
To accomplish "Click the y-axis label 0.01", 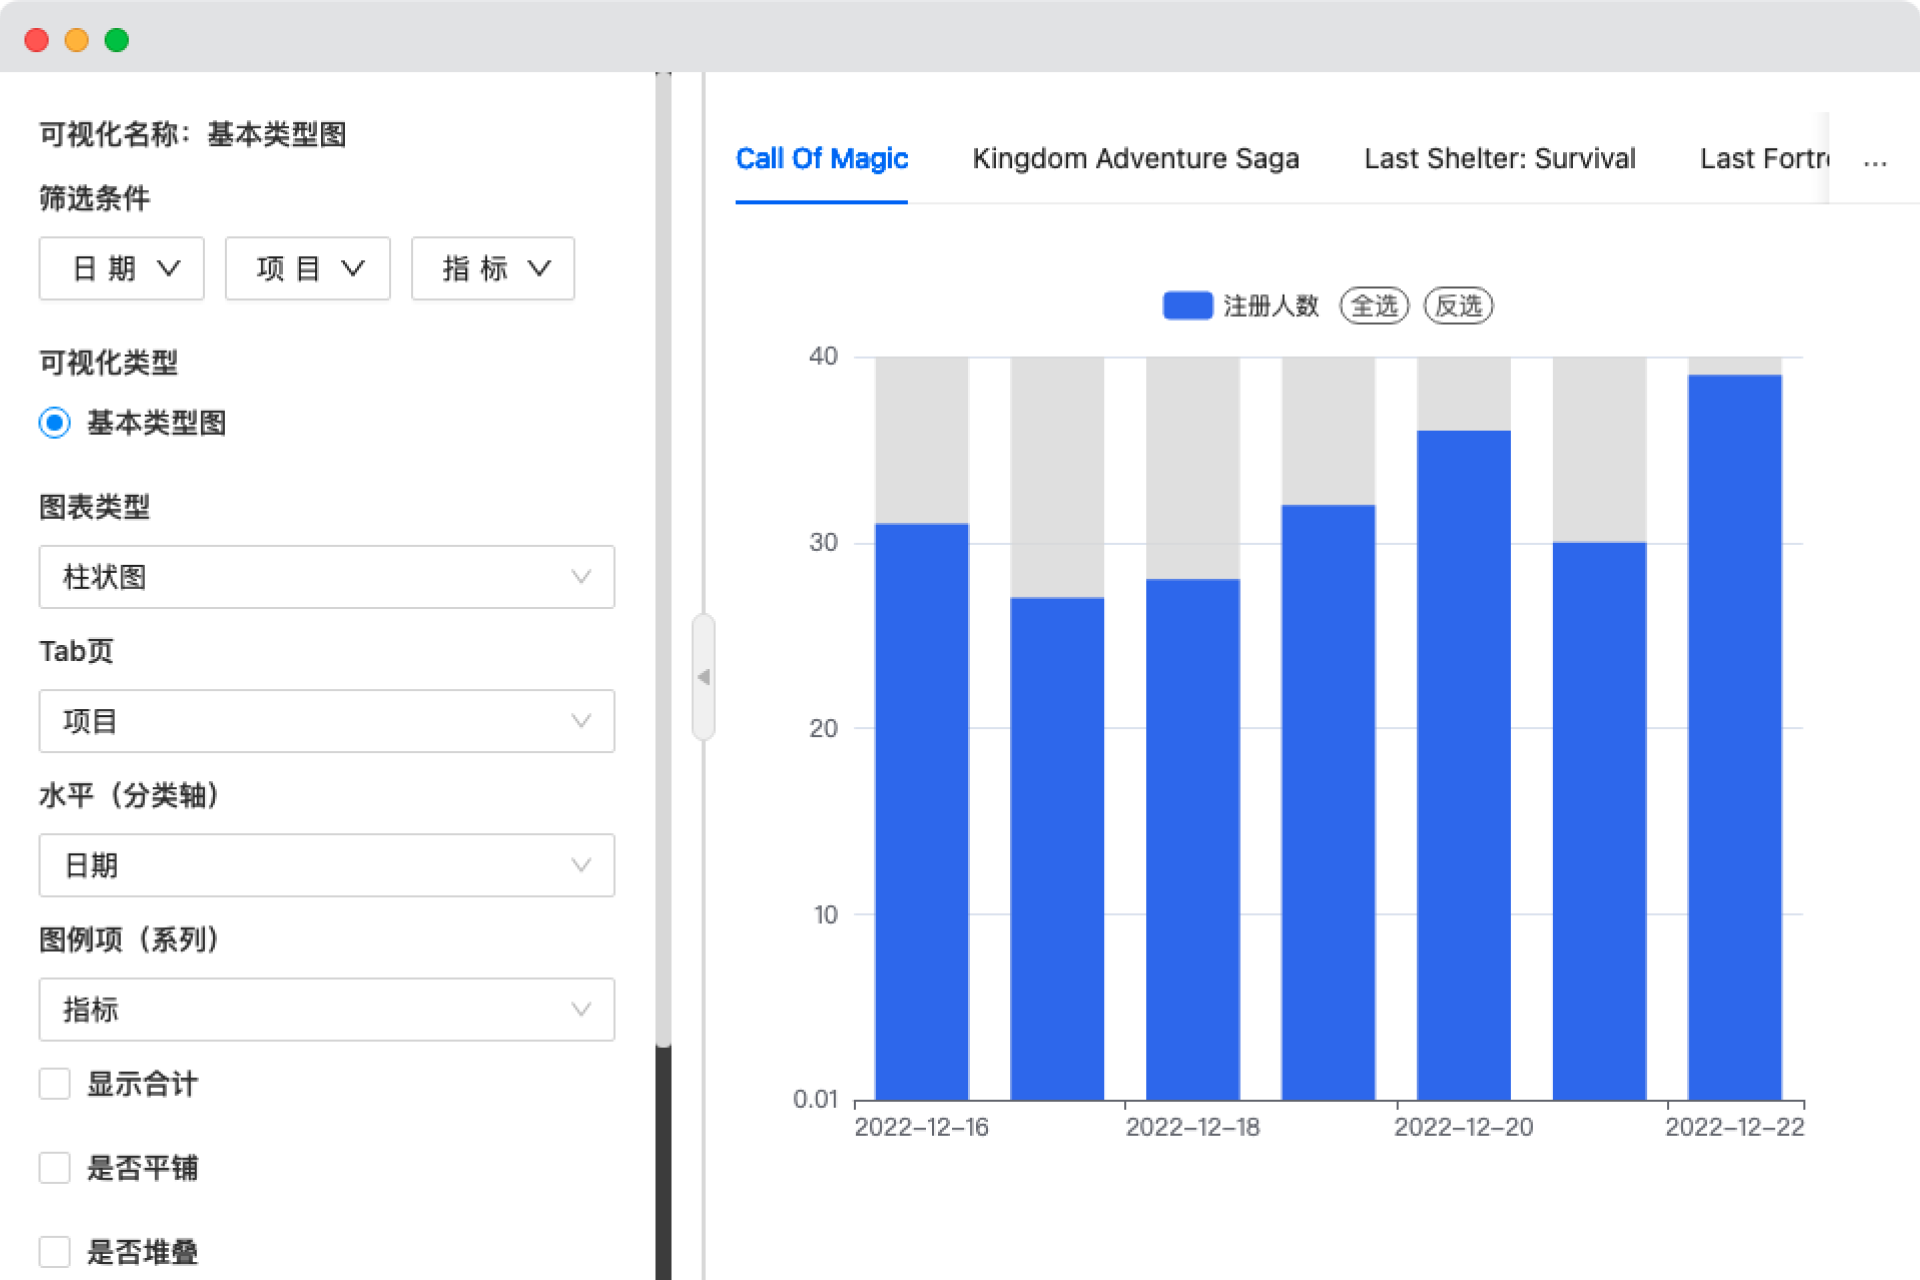I will tap(815, 1099).
